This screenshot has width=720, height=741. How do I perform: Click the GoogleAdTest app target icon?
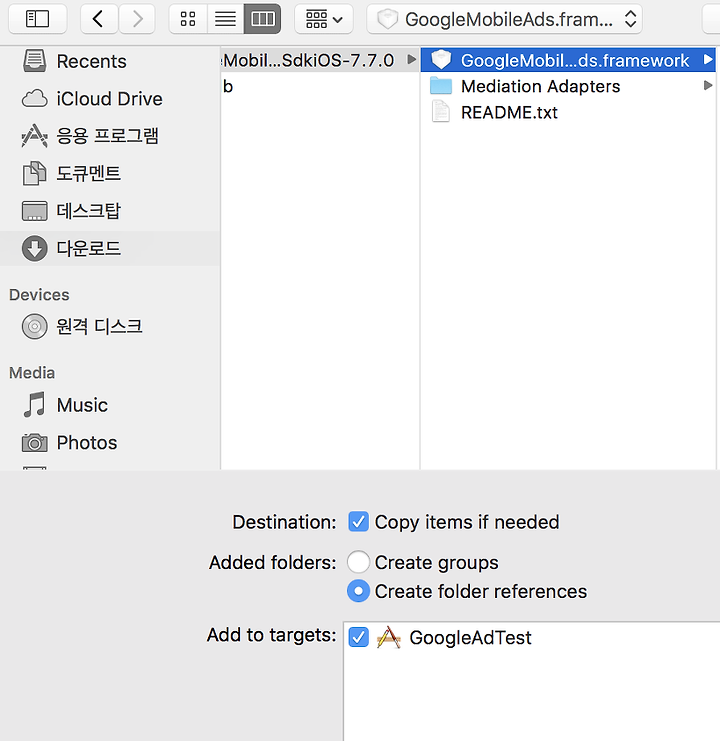(389, 637)
